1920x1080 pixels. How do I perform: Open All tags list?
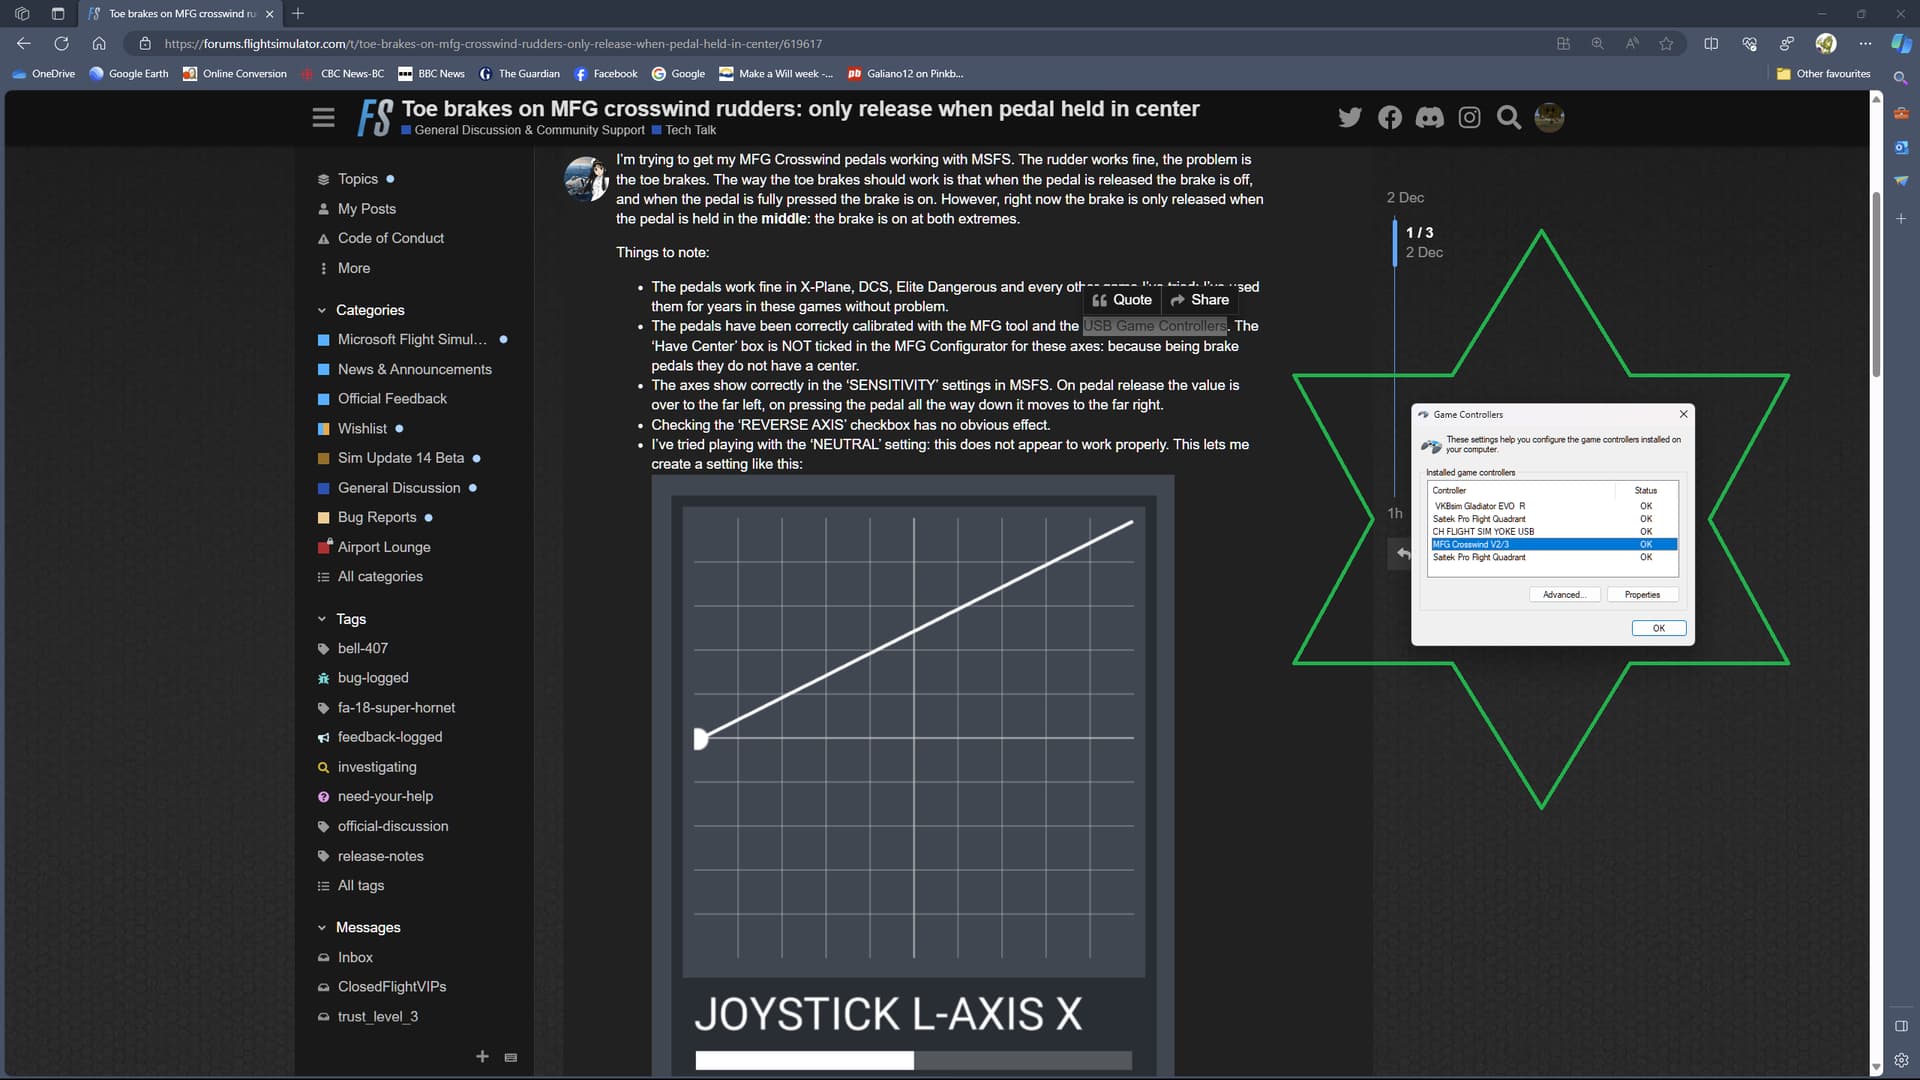(360, 886)
